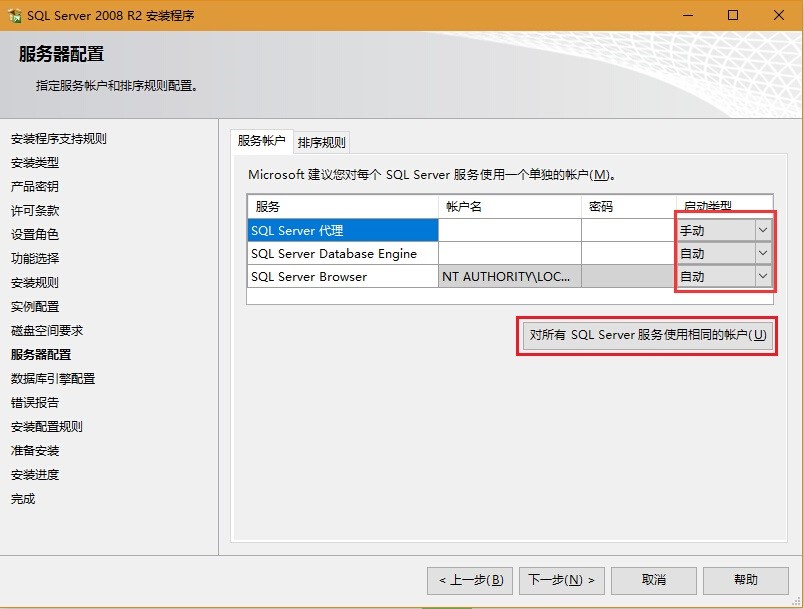Click the 下一步 button
The image size is (804, 609).
[561, 580]
